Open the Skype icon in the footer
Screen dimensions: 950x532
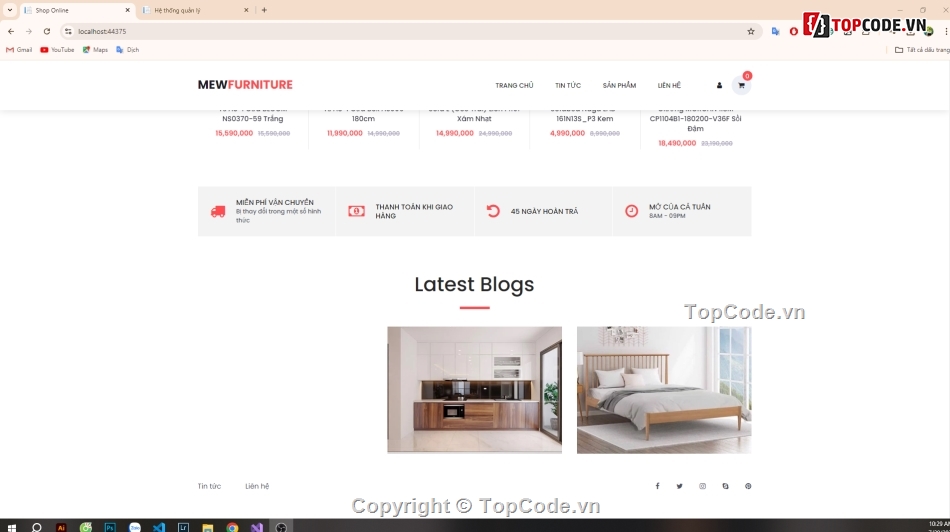click(725, 486)
